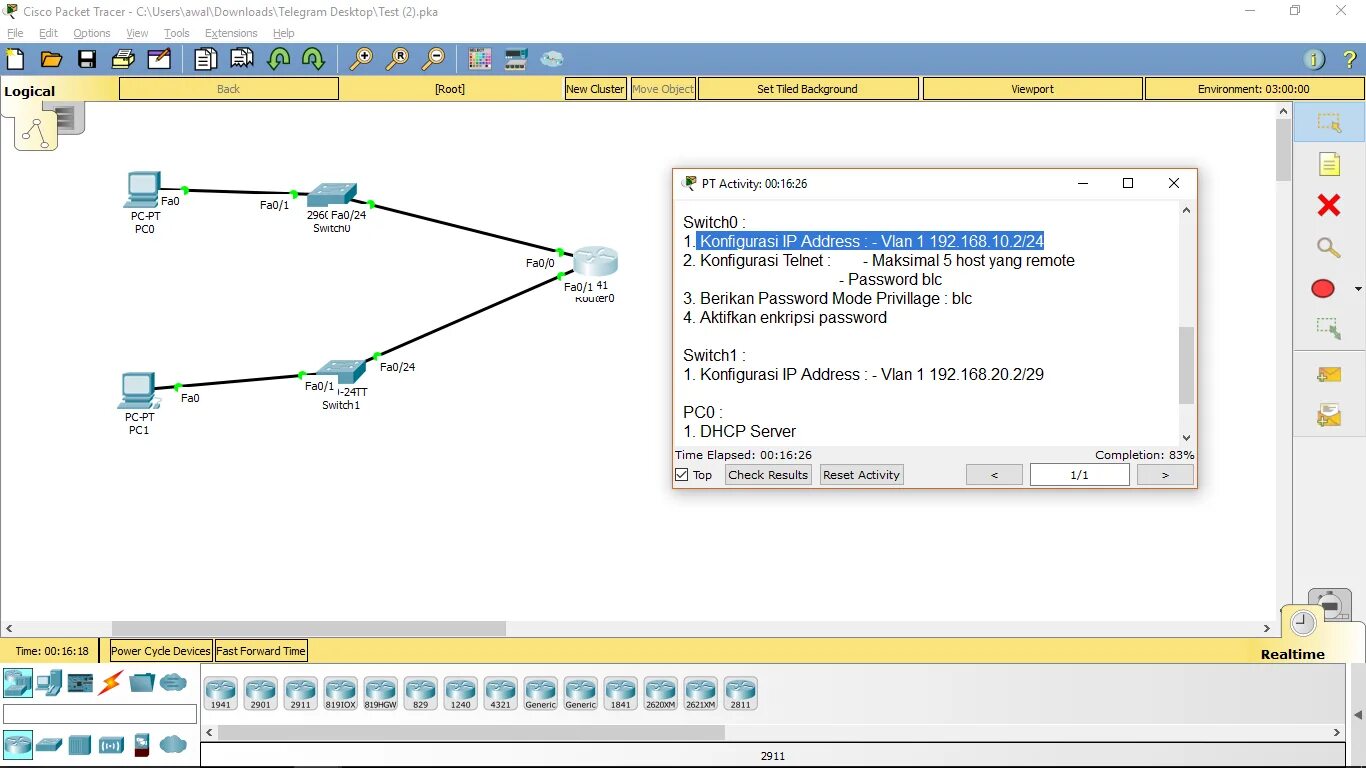Choose the Place Note tool
This screenshot has height=768, width=1366.
pos(1329,164)
